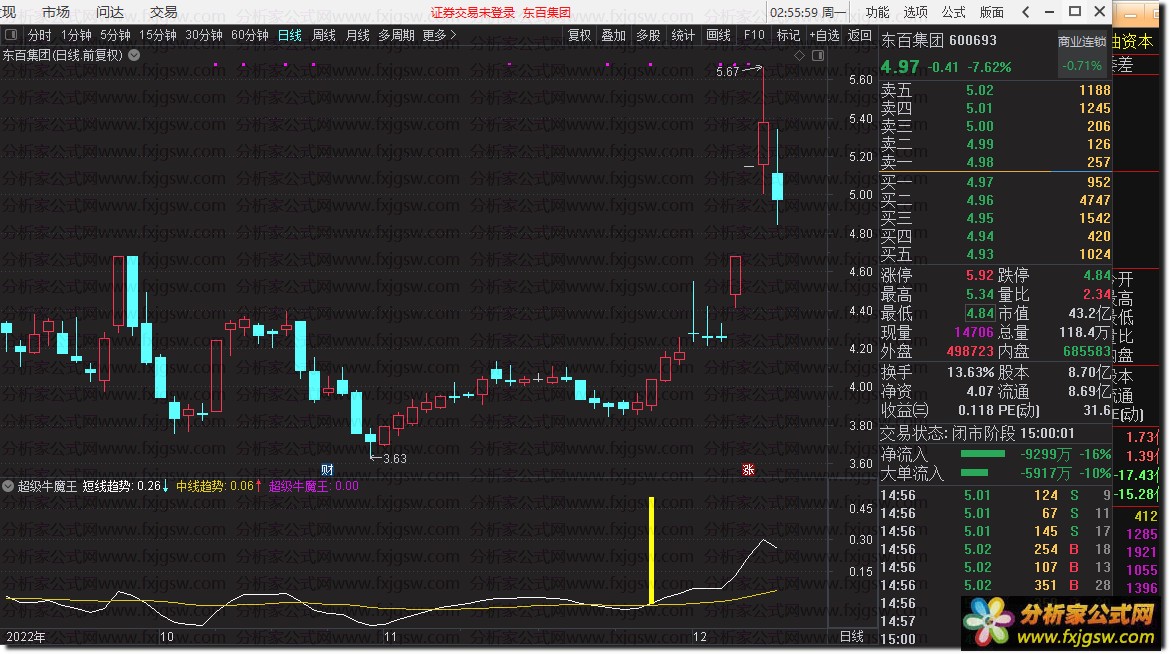Maximize the trading software window
This screenshot has height=654, width=1171.
pos(1075,11)
